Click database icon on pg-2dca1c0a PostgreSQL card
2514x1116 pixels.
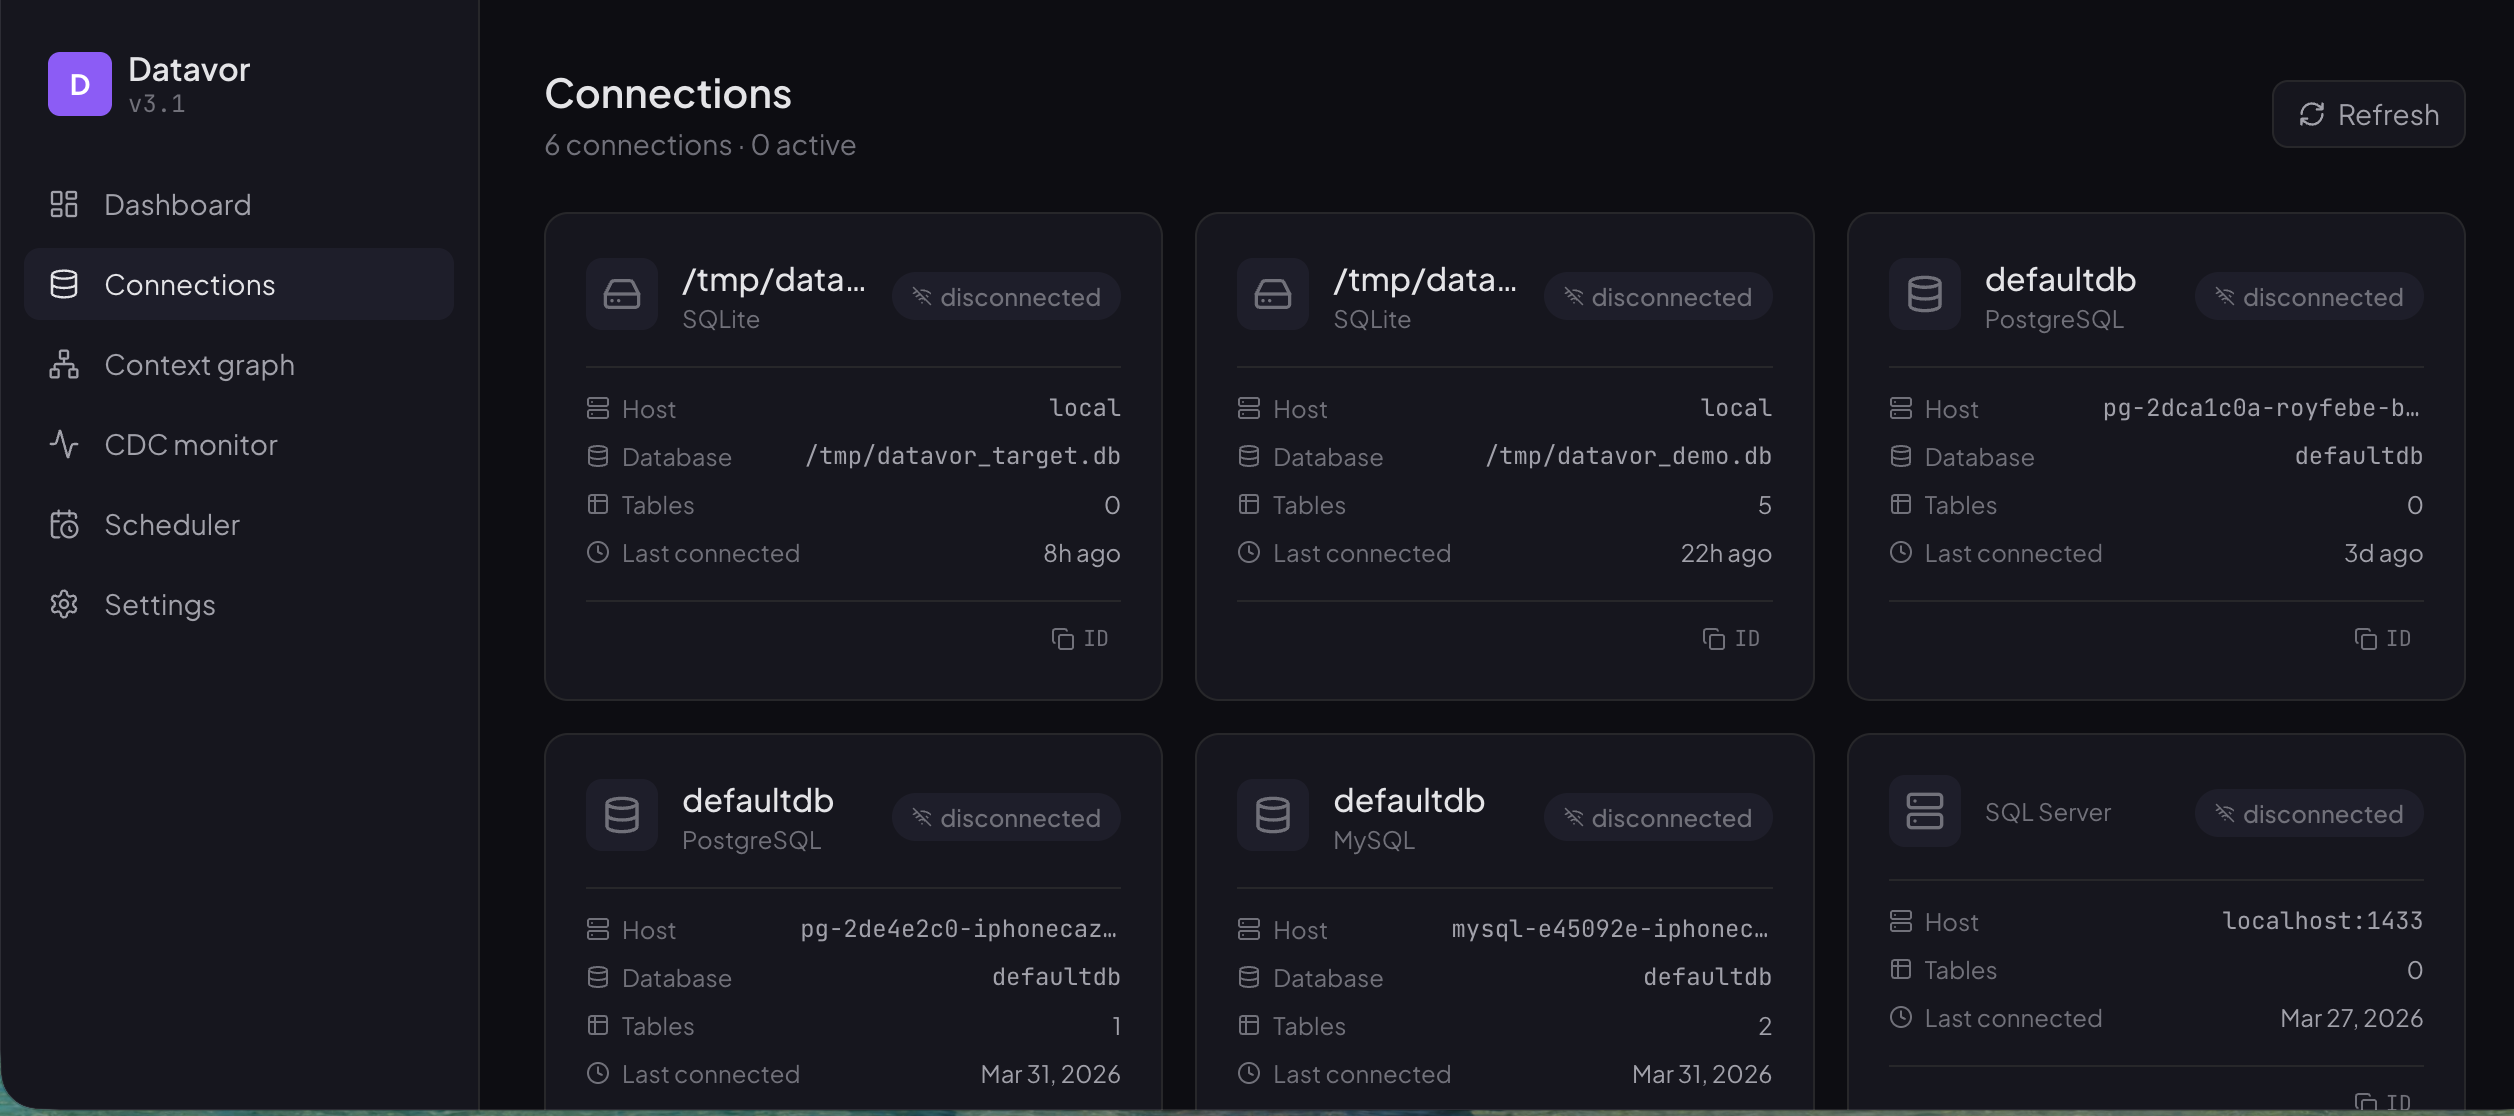point(1925,294)
